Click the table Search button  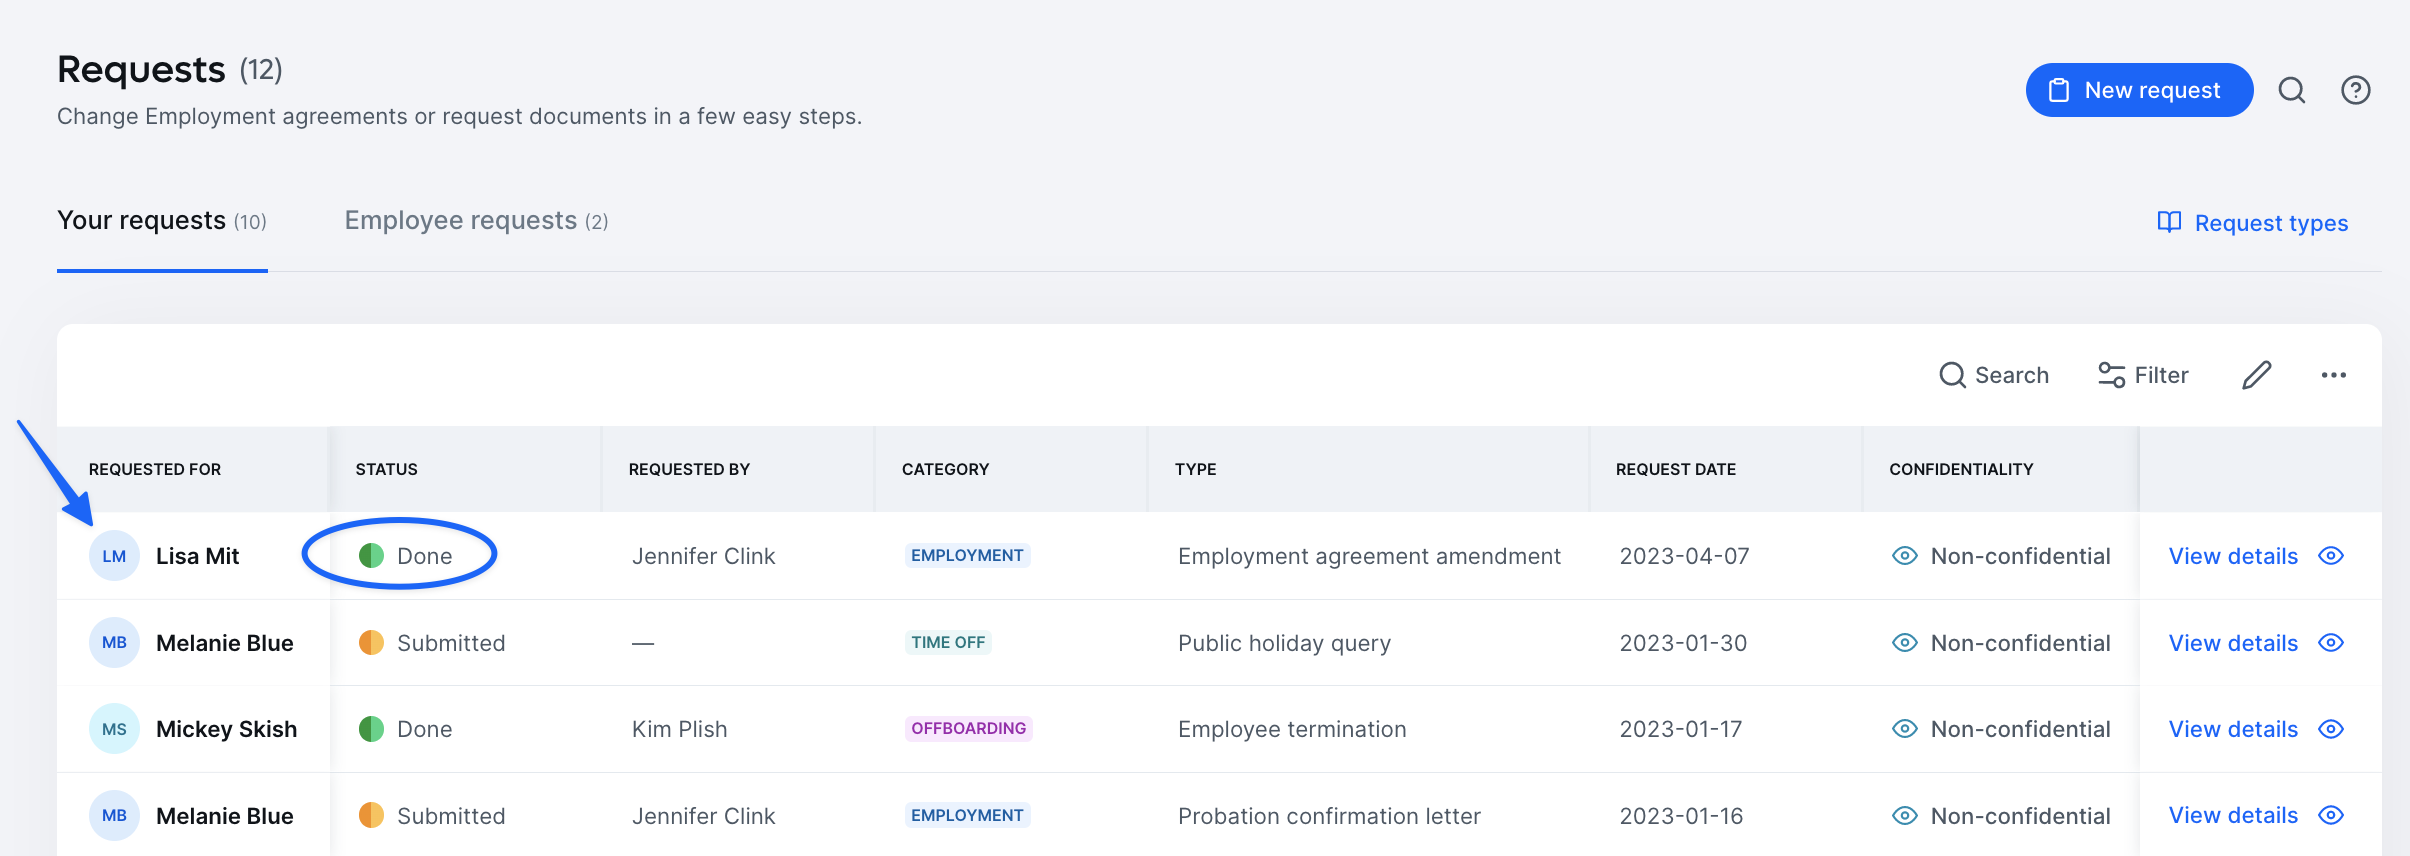[x=1994, y=375]
